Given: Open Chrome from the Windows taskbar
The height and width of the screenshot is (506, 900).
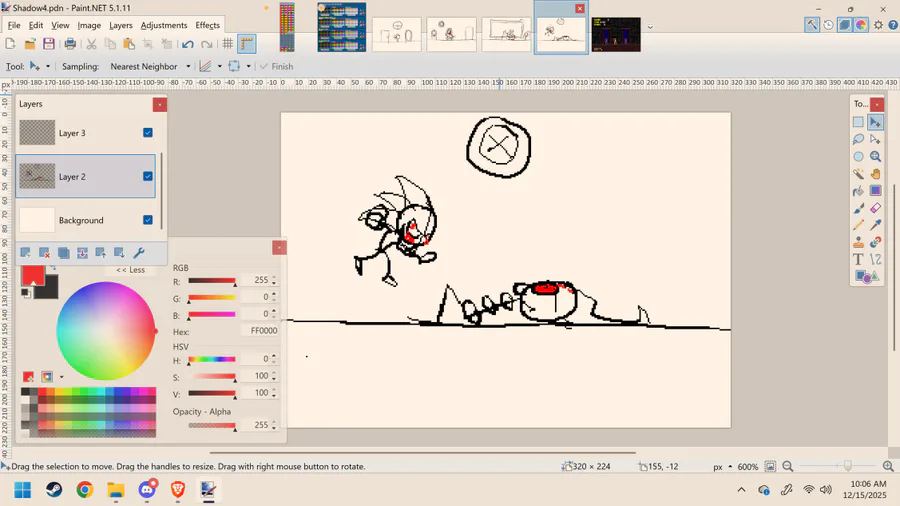Looking at the screenshot, I should 85,490.
